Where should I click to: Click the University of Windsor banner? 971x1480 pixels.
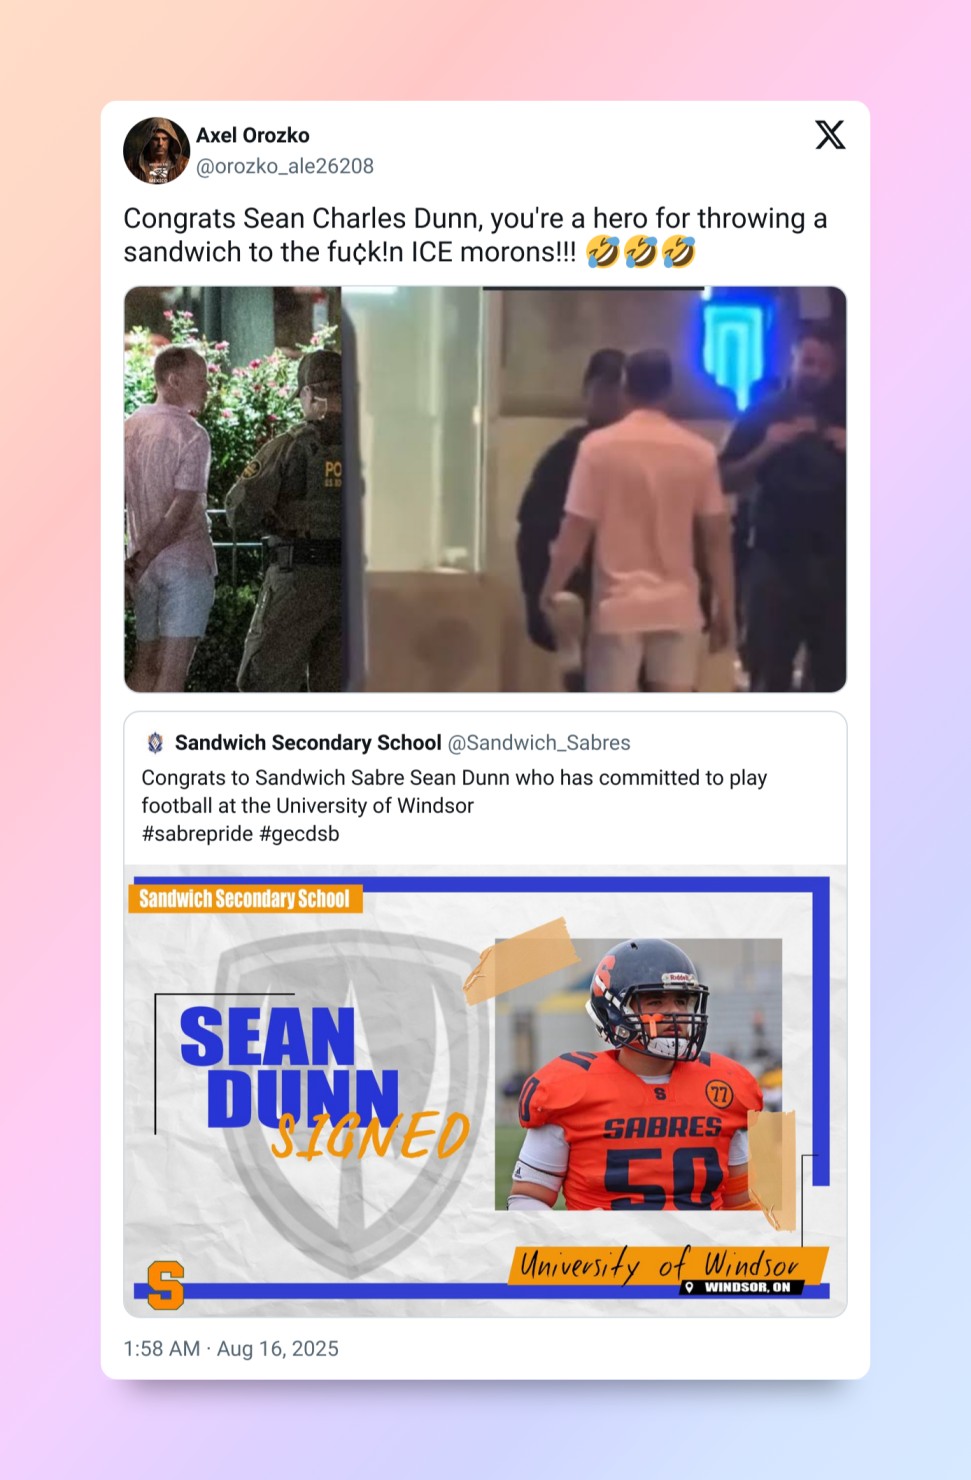pos(670,1265)
